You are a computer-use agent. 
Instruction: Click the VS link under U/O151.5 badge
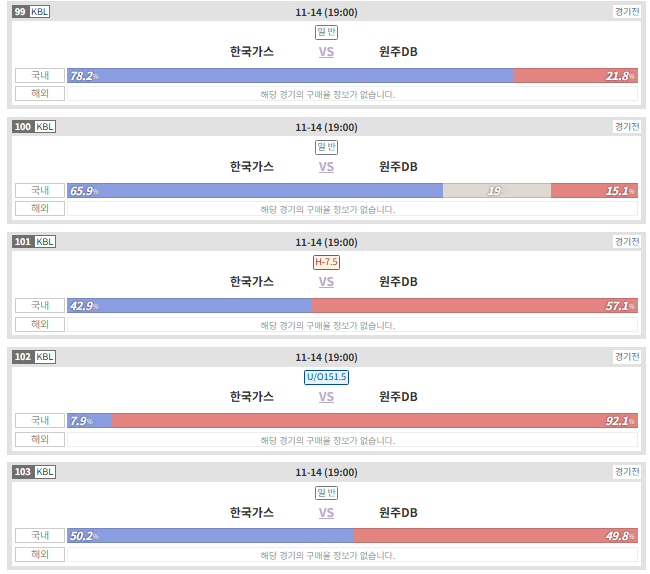(326, 397)
